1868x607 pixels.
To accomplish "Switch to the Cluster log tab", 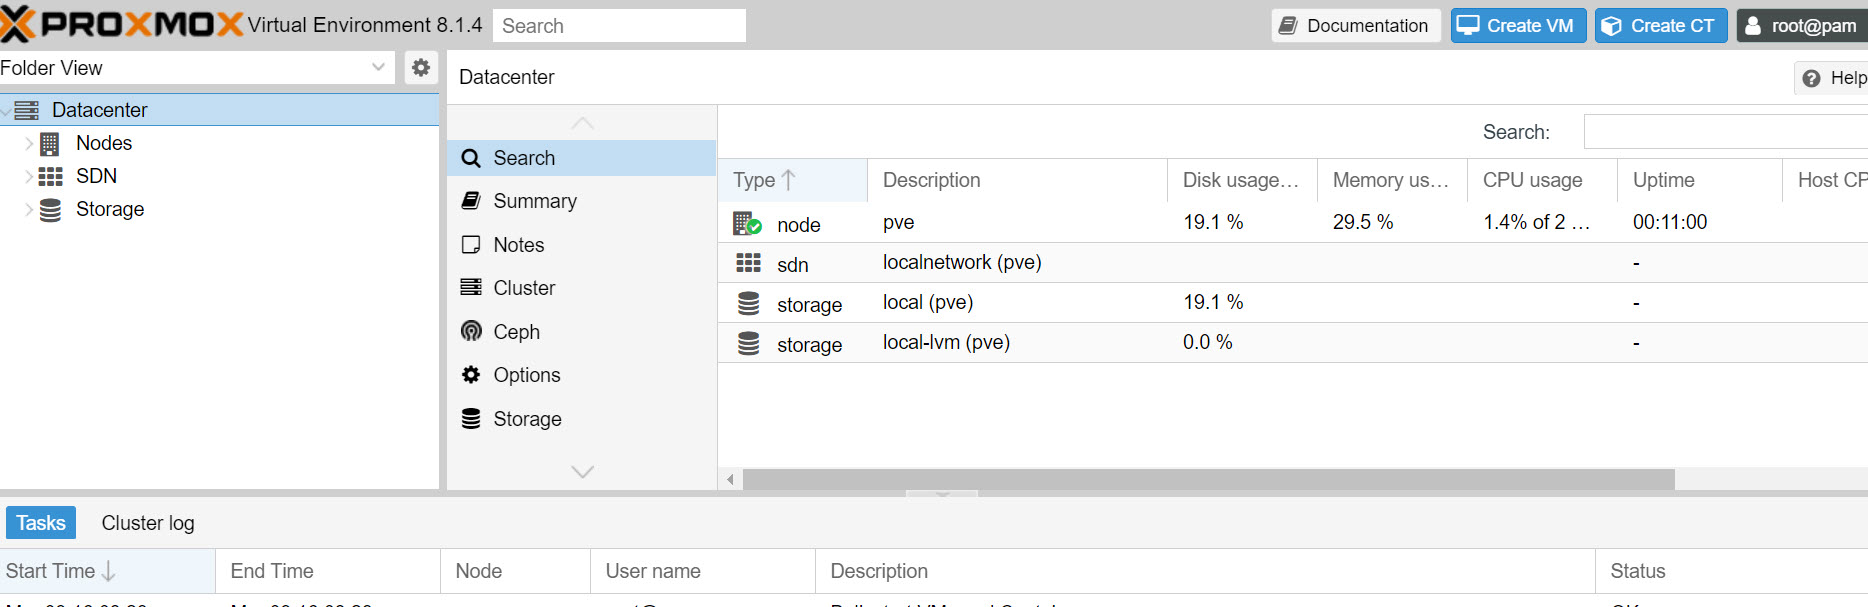I will coord(148,523).
